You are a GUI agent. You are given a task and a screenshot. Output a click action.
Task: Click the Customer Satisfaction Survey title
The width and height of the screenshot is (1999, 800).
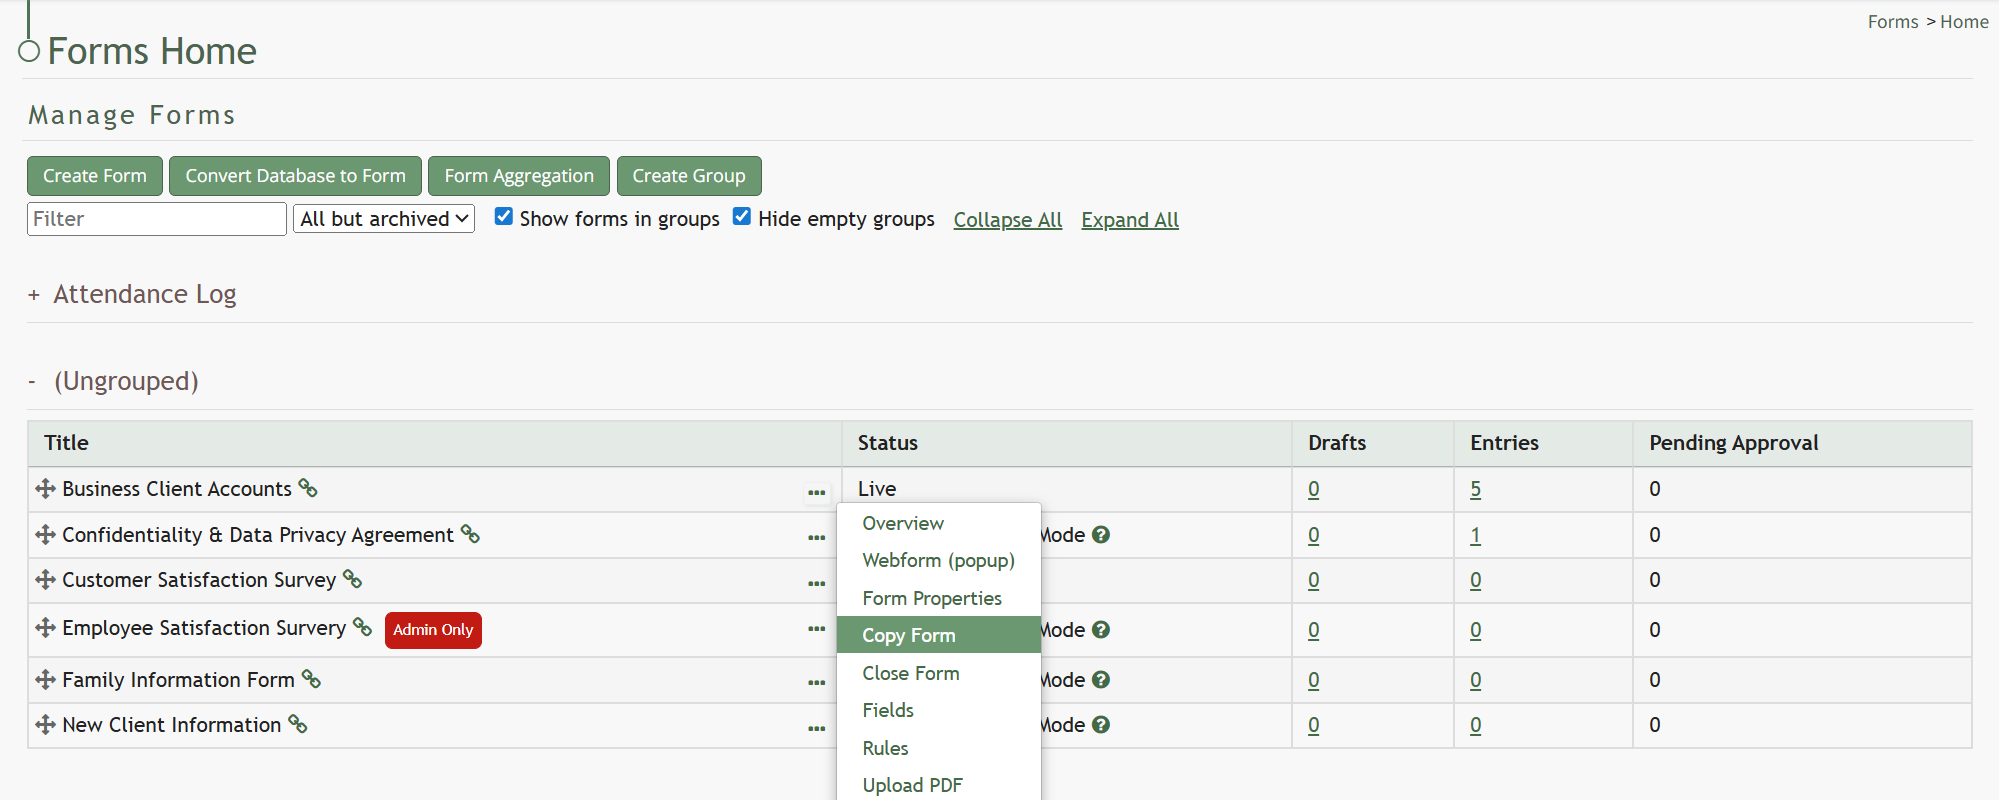point(199,580)
